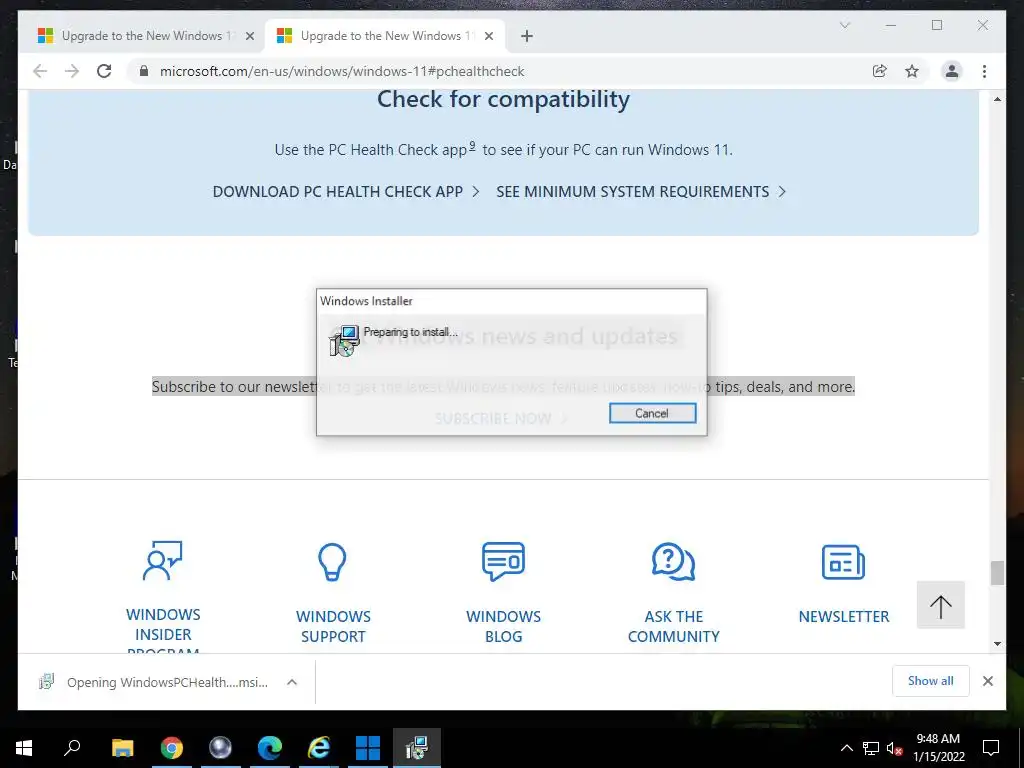
Task: Click the padlock site info icon
Action: 144,71
